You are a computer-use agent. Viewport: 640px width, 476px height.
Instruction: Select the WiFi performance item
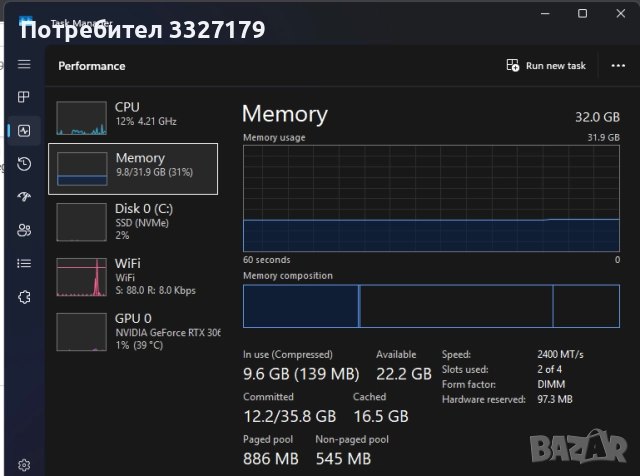pyautogui.click(x=133, y=277)
